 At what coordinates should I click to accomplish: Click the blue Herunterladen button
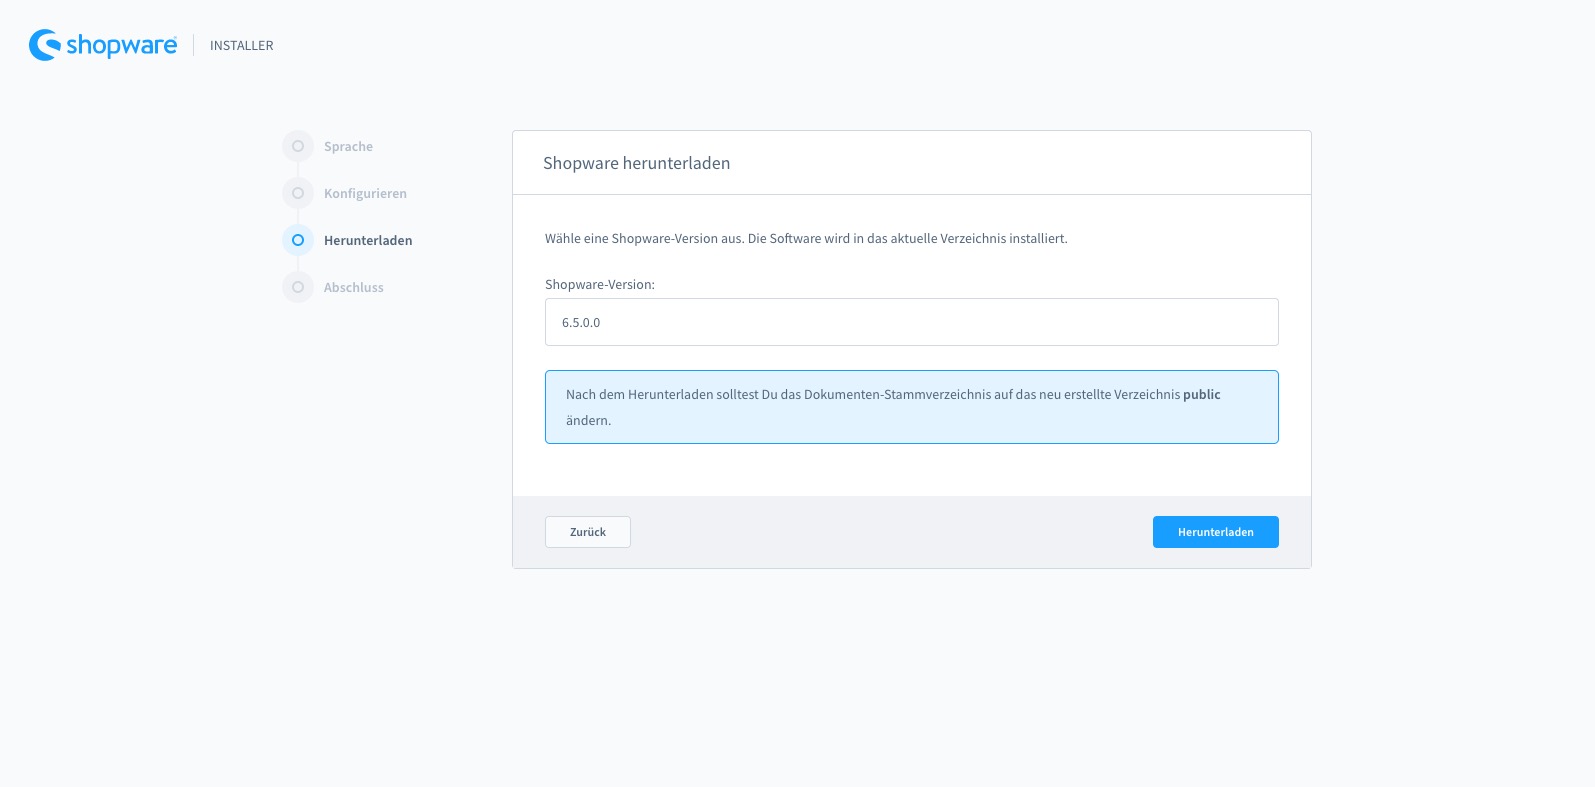coord(1216,532)
